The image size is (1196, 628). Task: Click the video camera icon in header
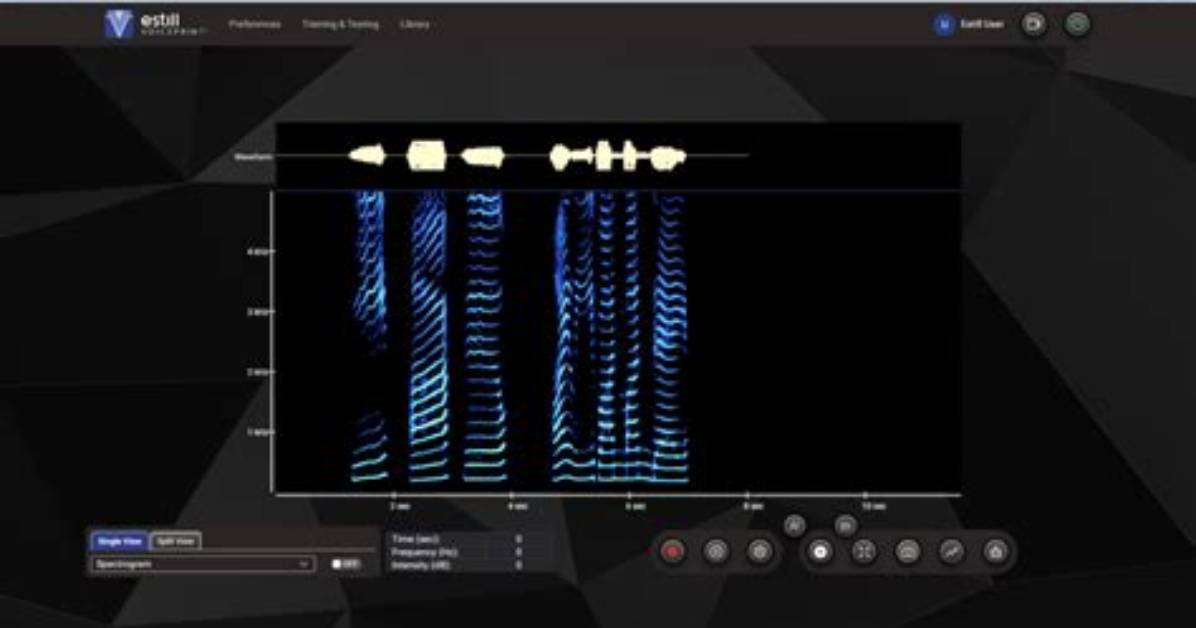[1034, 24]
